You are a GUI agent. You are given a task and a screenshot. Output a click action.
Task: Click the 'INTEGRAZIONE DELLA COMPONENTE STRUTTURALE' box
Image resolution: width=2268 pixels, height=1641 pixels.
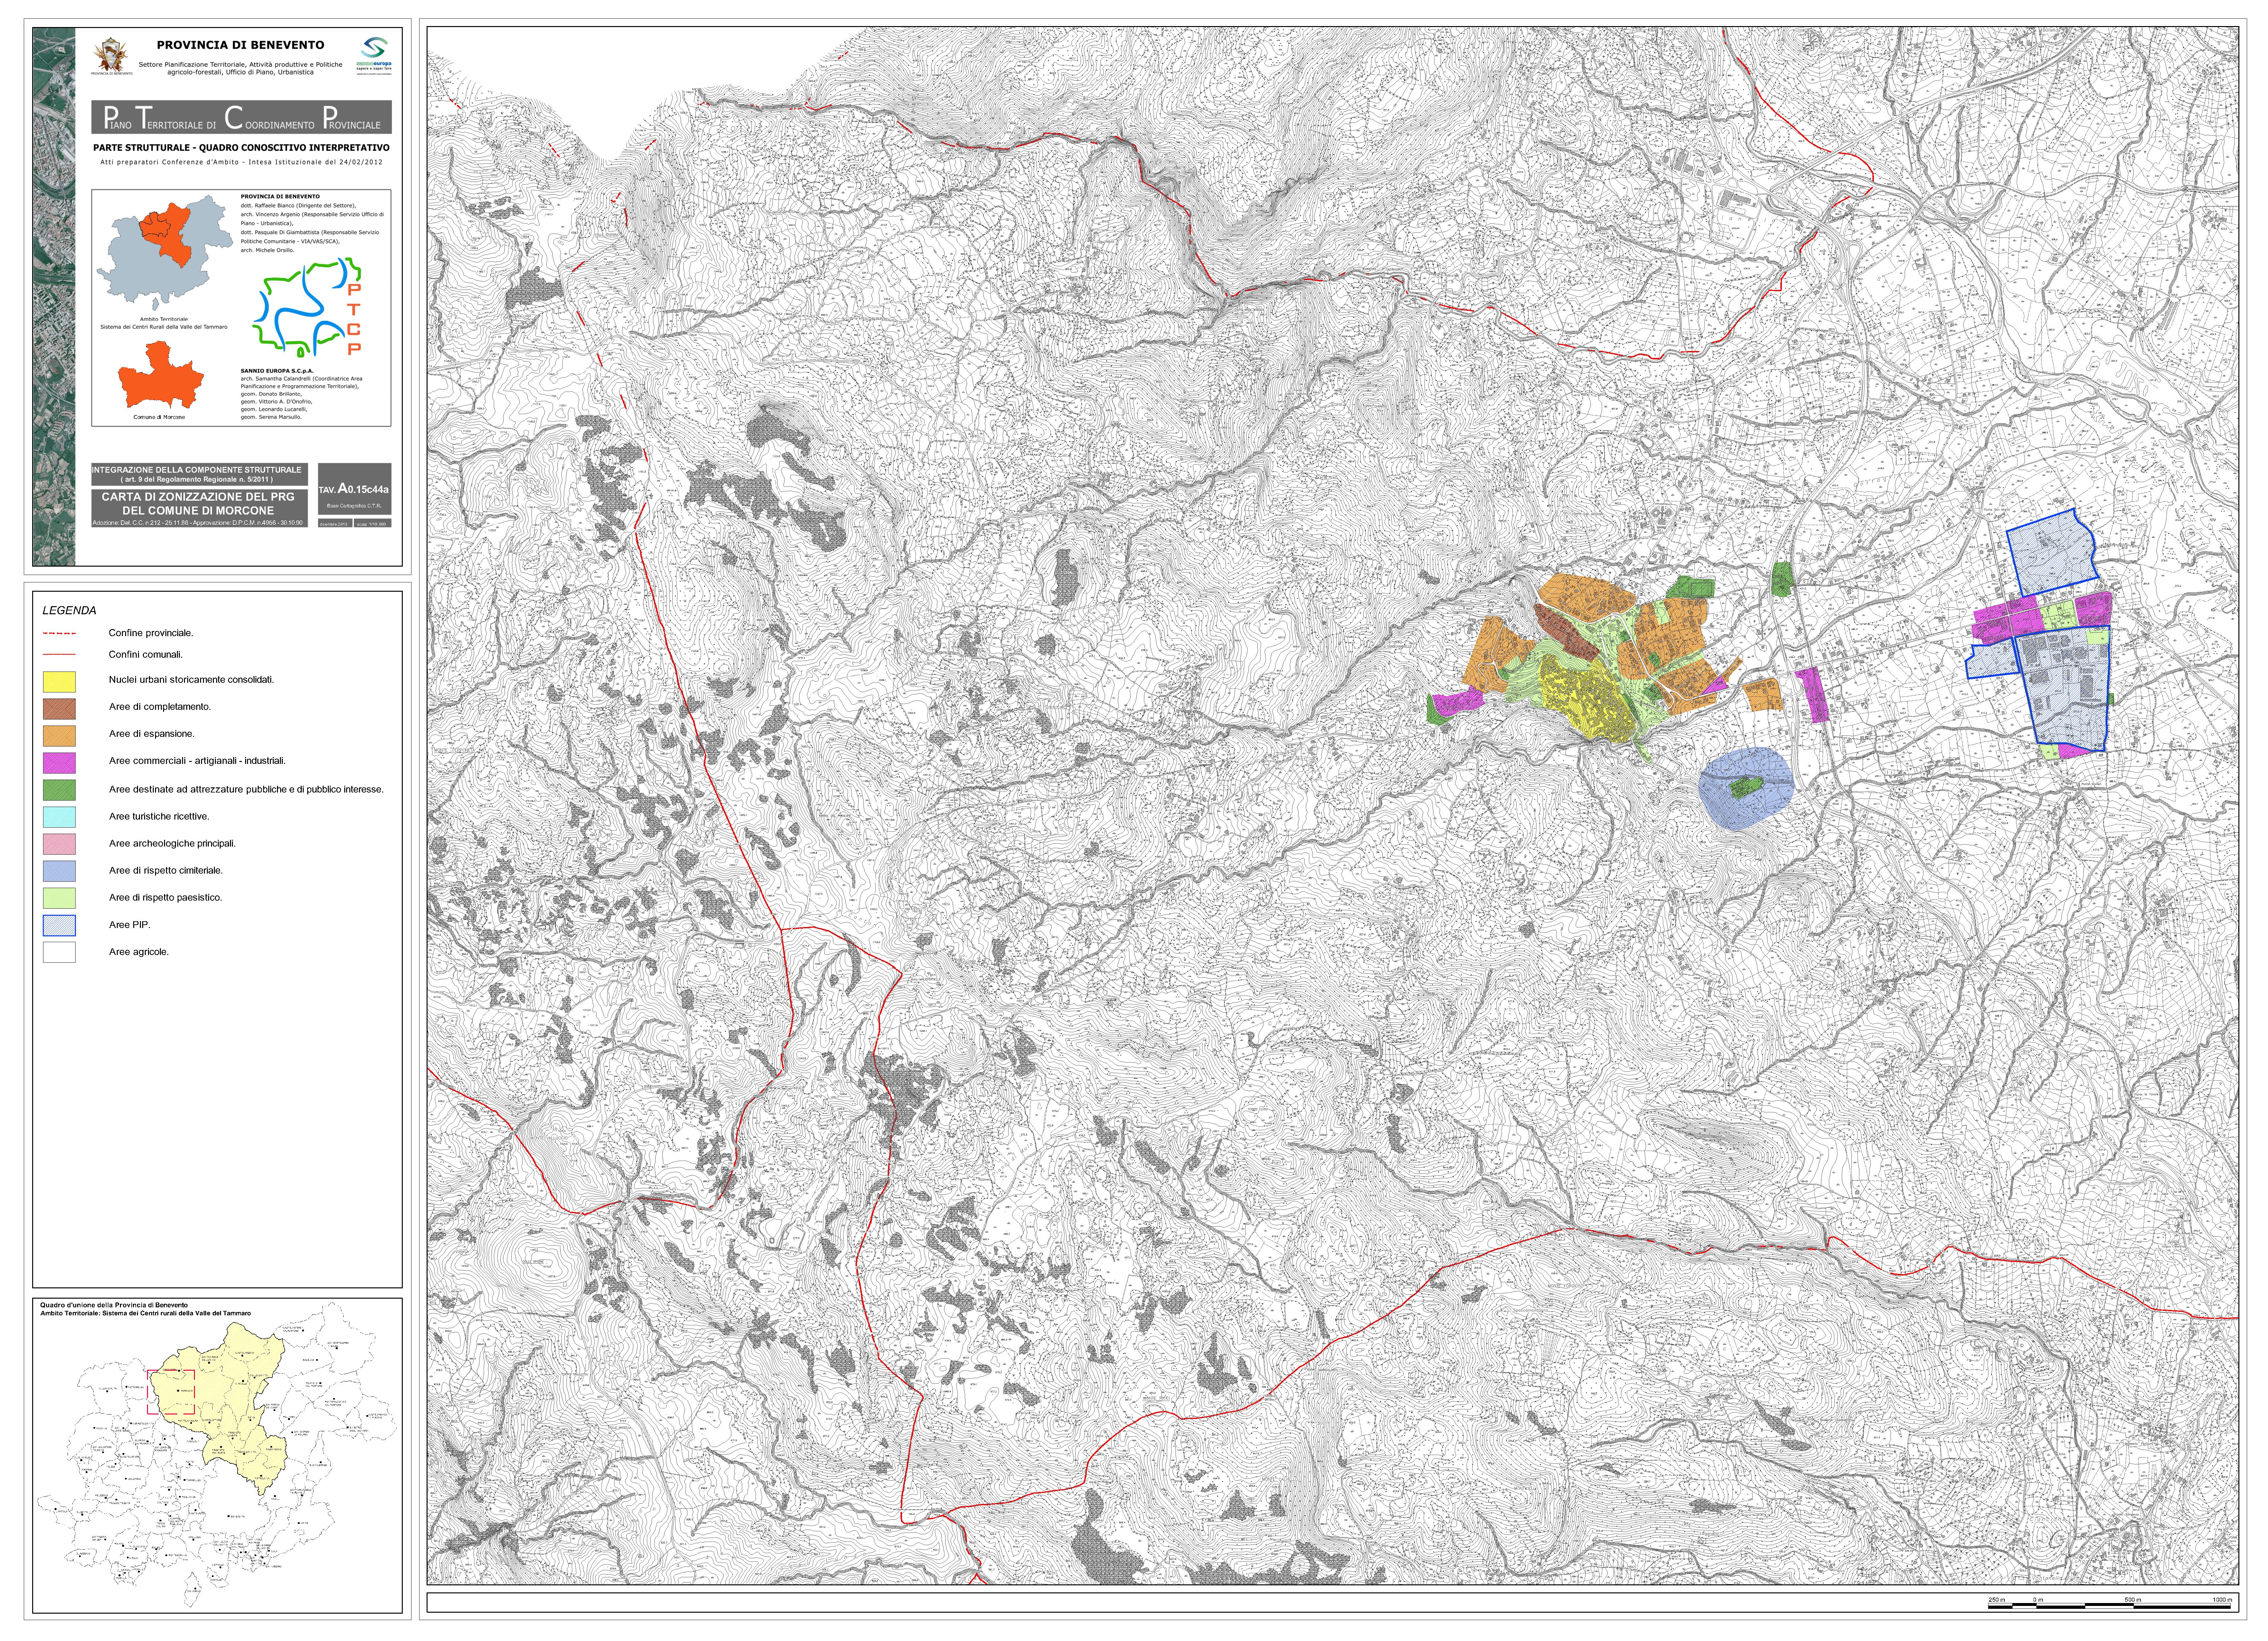point(200,474)
